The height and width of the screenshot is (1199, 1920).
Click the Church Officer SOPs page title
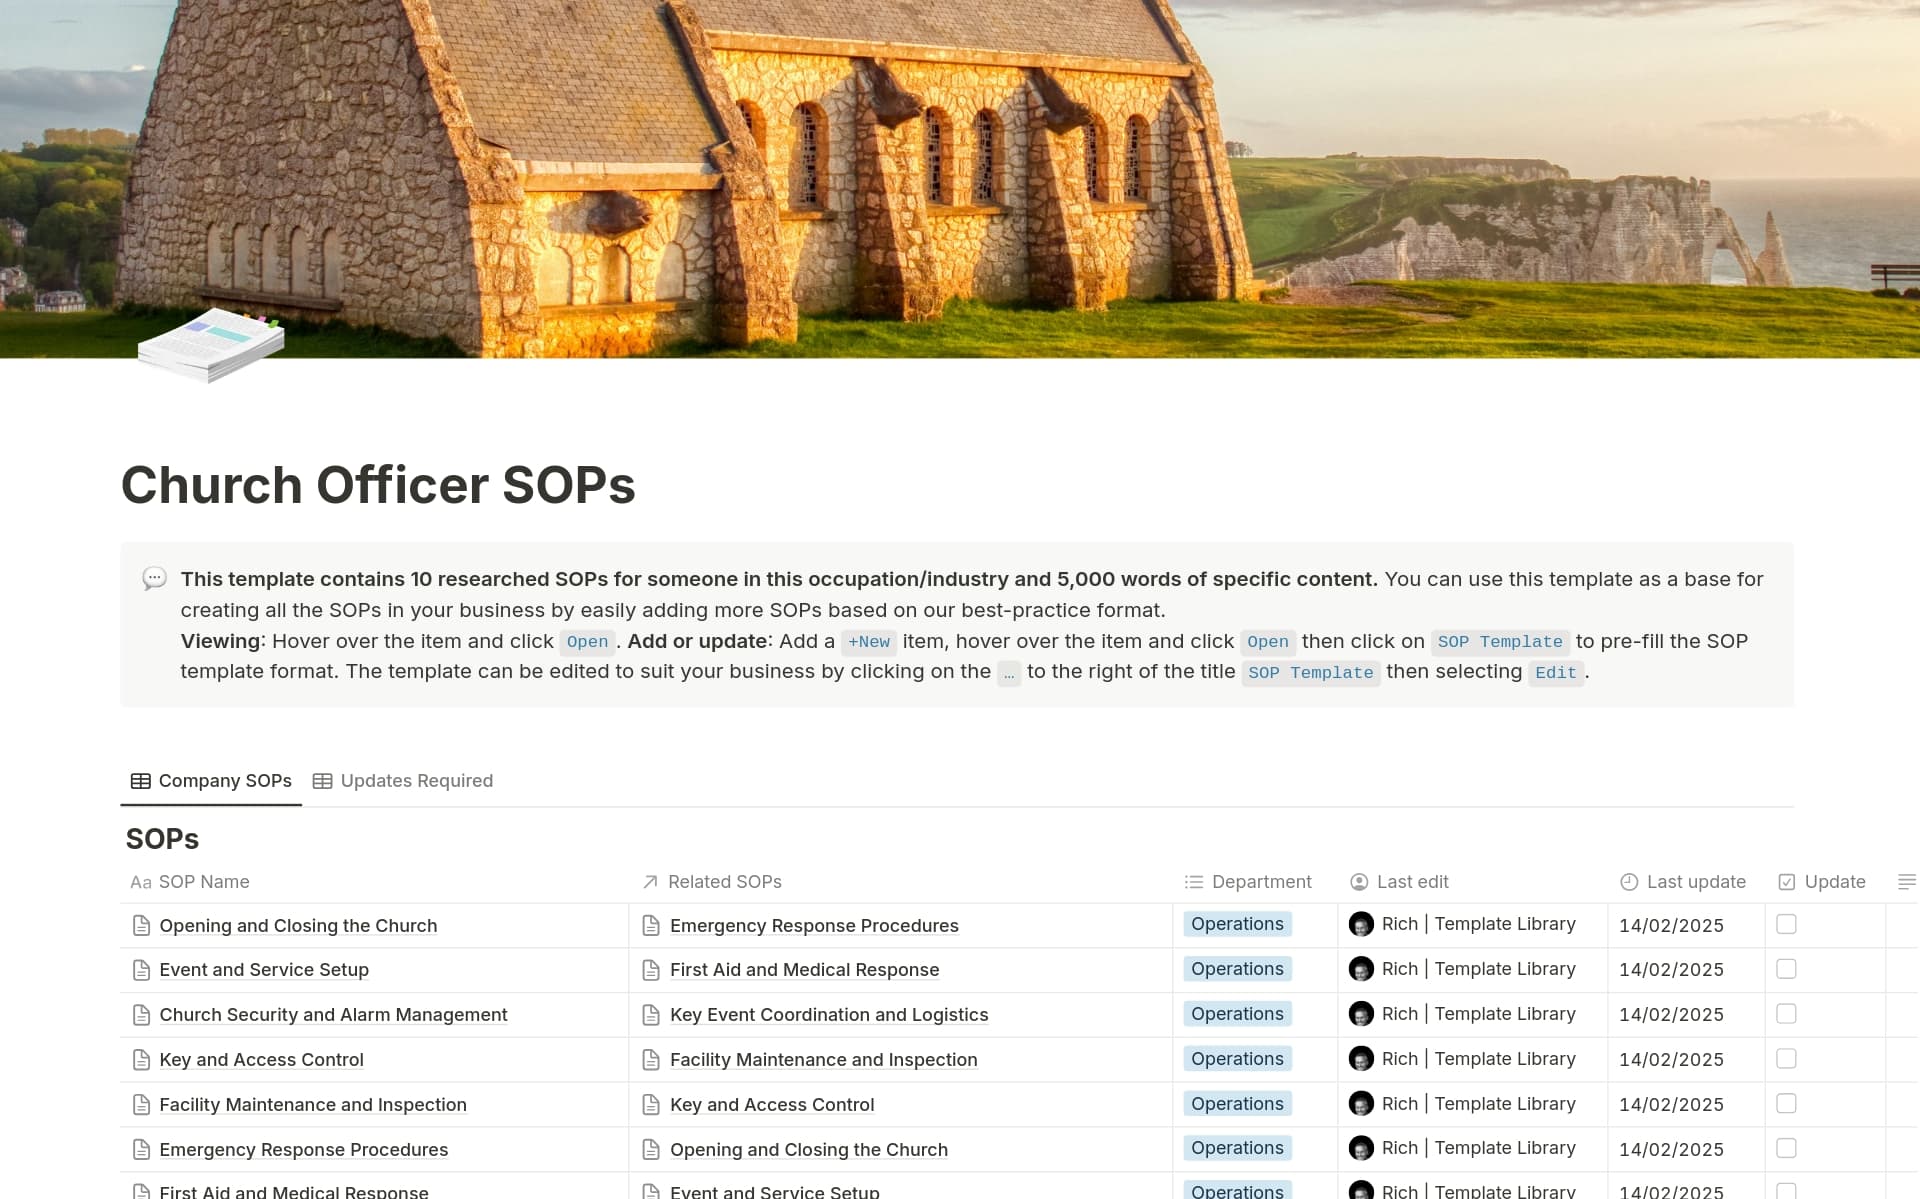pyautogui.click(x=378, y=486)
